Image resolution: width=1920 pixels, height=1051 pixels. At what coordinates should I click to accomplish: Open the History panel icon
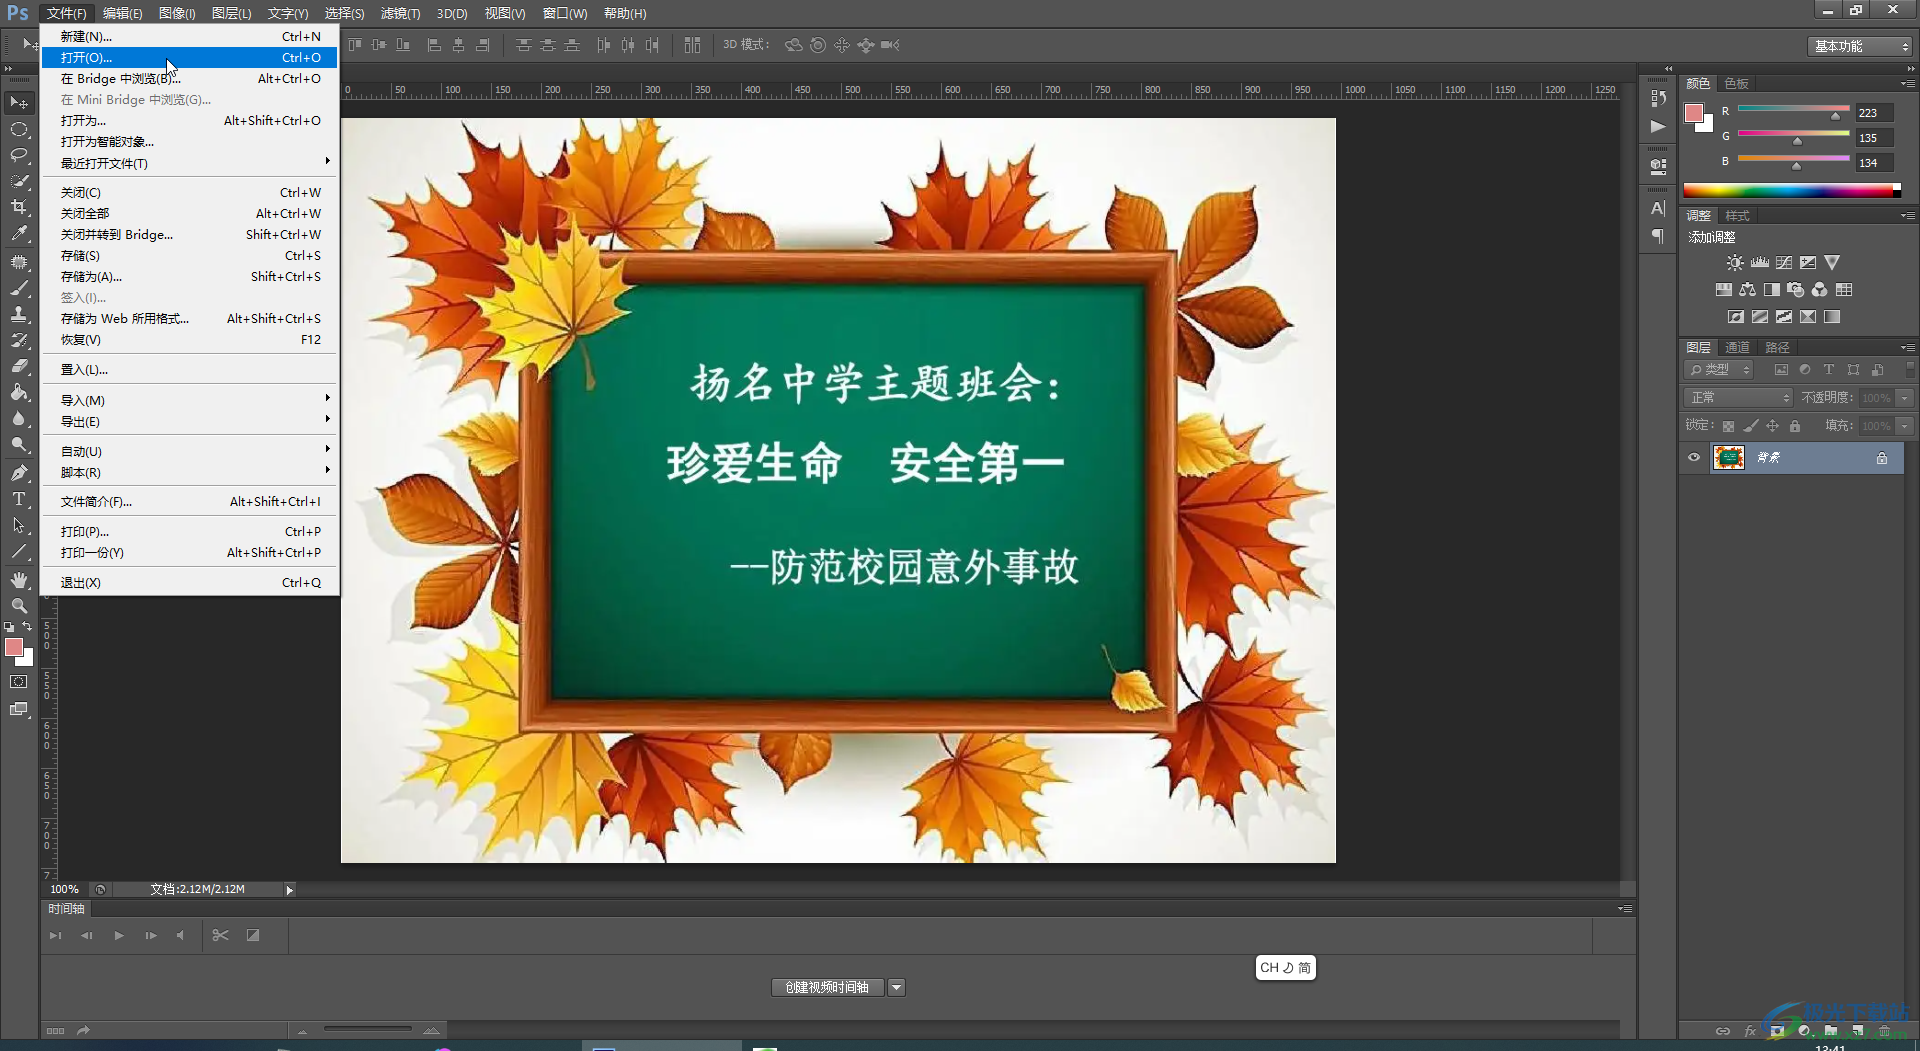(1658, 98)
